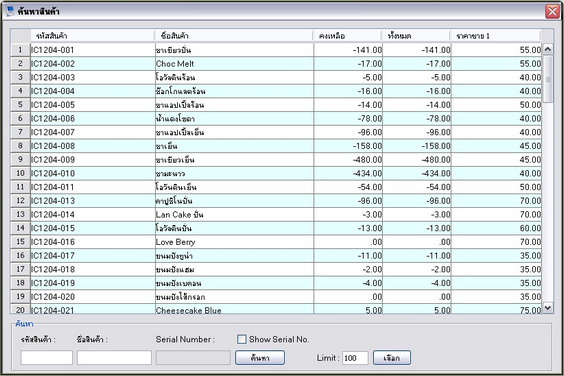The width and height of the screenshot is (564, 376).
Task: Click product code IC1204-013
Action: (53, 201)
